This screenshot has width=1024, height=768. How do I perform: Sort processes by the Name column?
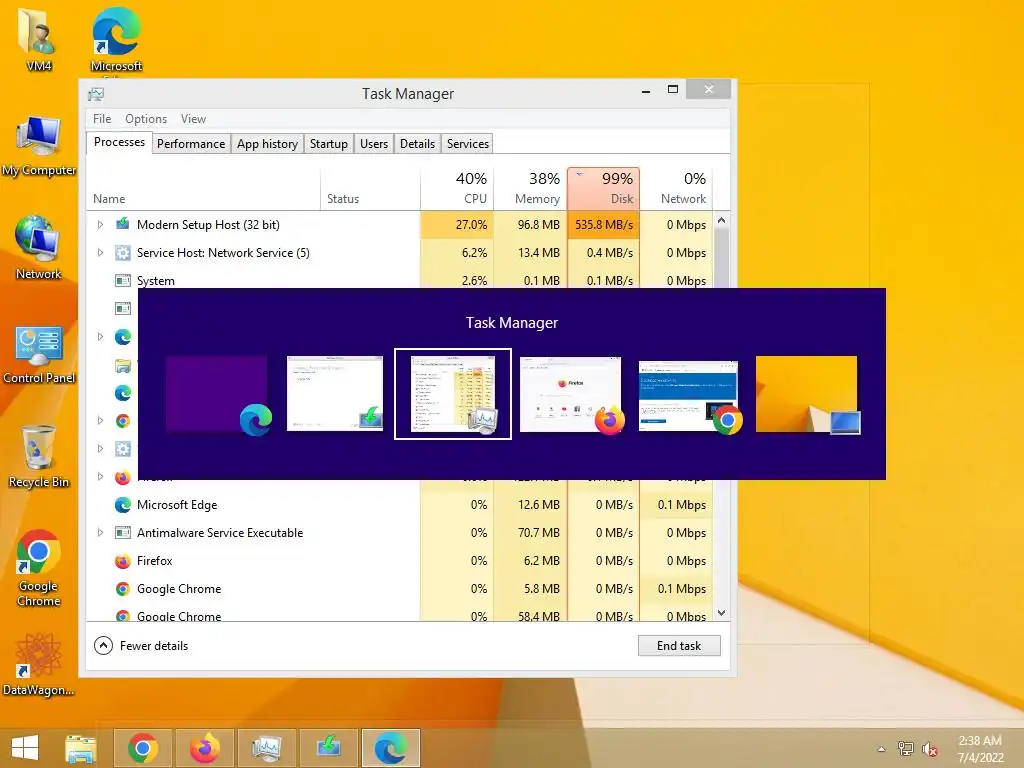click(x=203, y=189)
